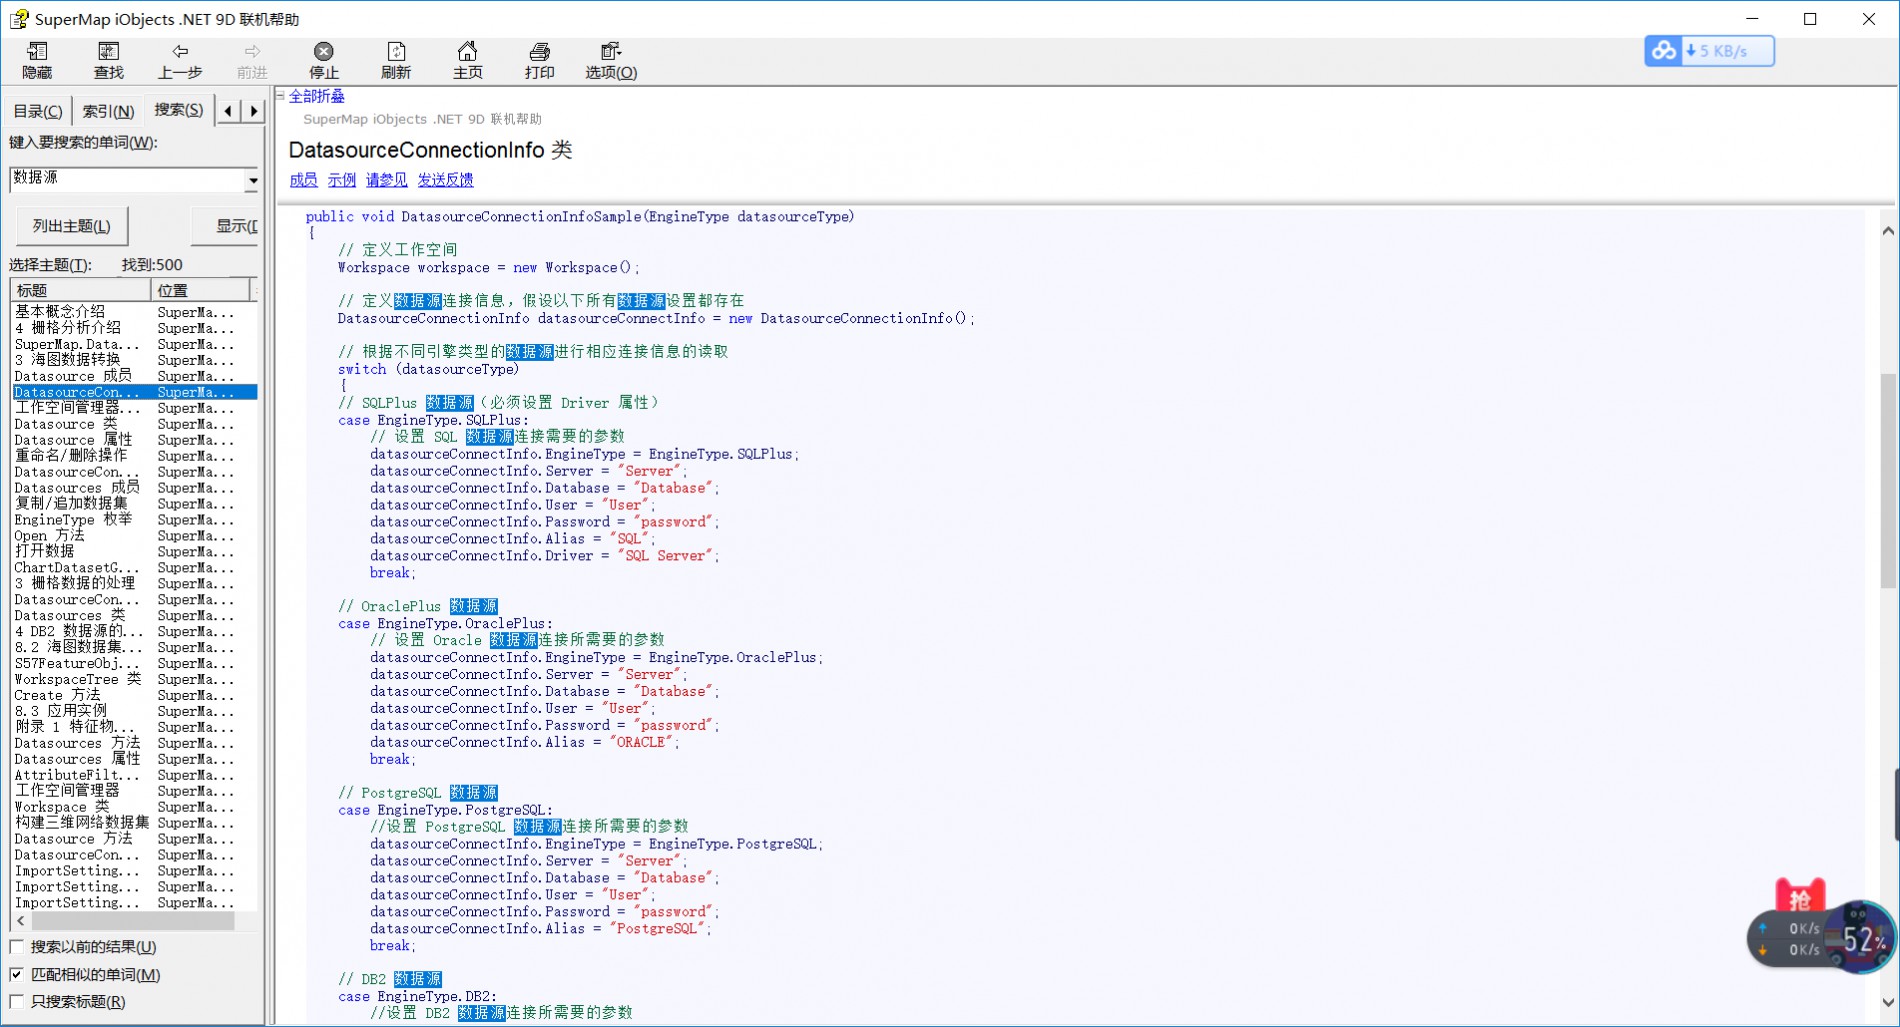This screenshot has height=1027, width=1900.
Task: Click the 查找 (Find) toolbar icon
Action: coord(108,61)
